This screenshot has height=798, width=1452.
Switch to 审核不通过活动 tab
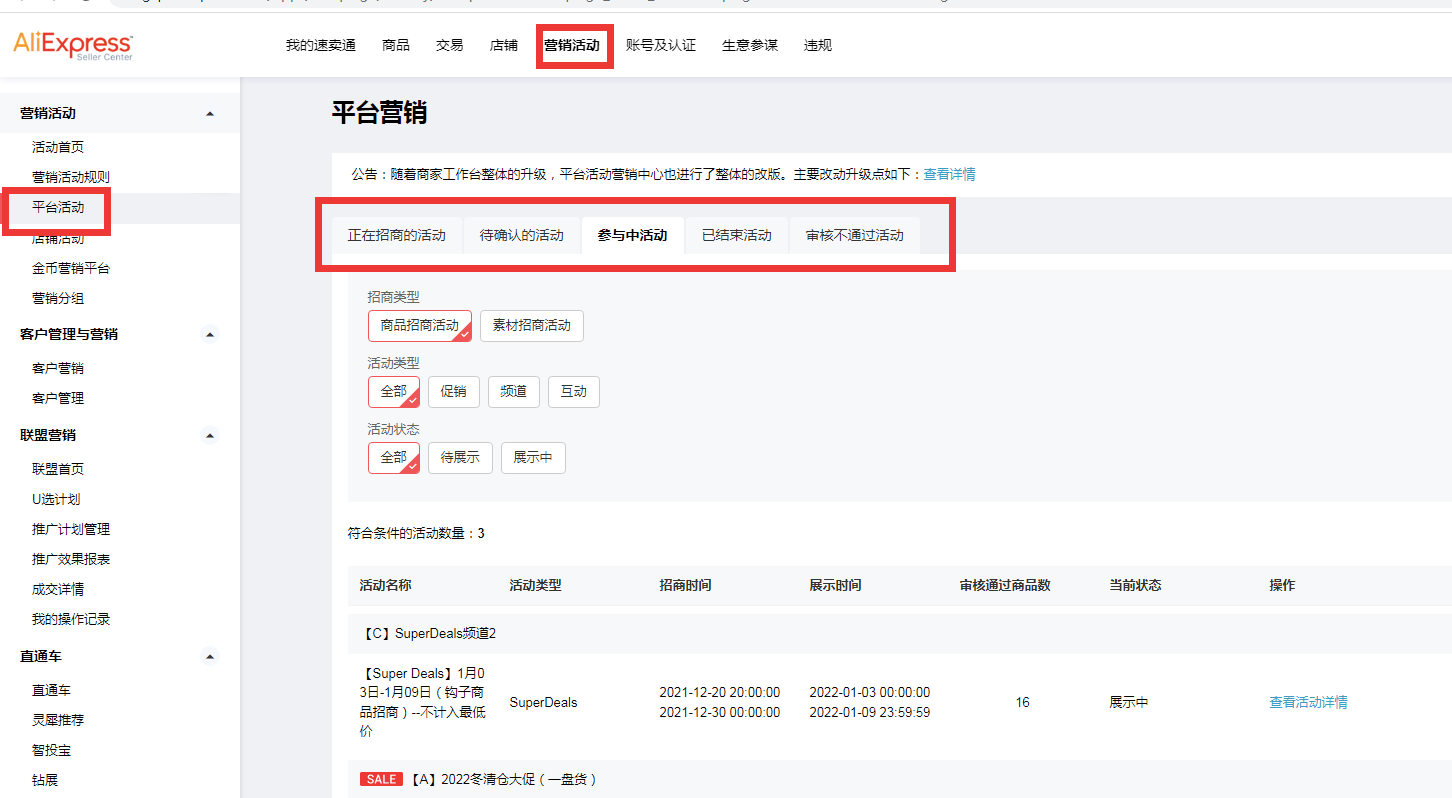[855, 236]
